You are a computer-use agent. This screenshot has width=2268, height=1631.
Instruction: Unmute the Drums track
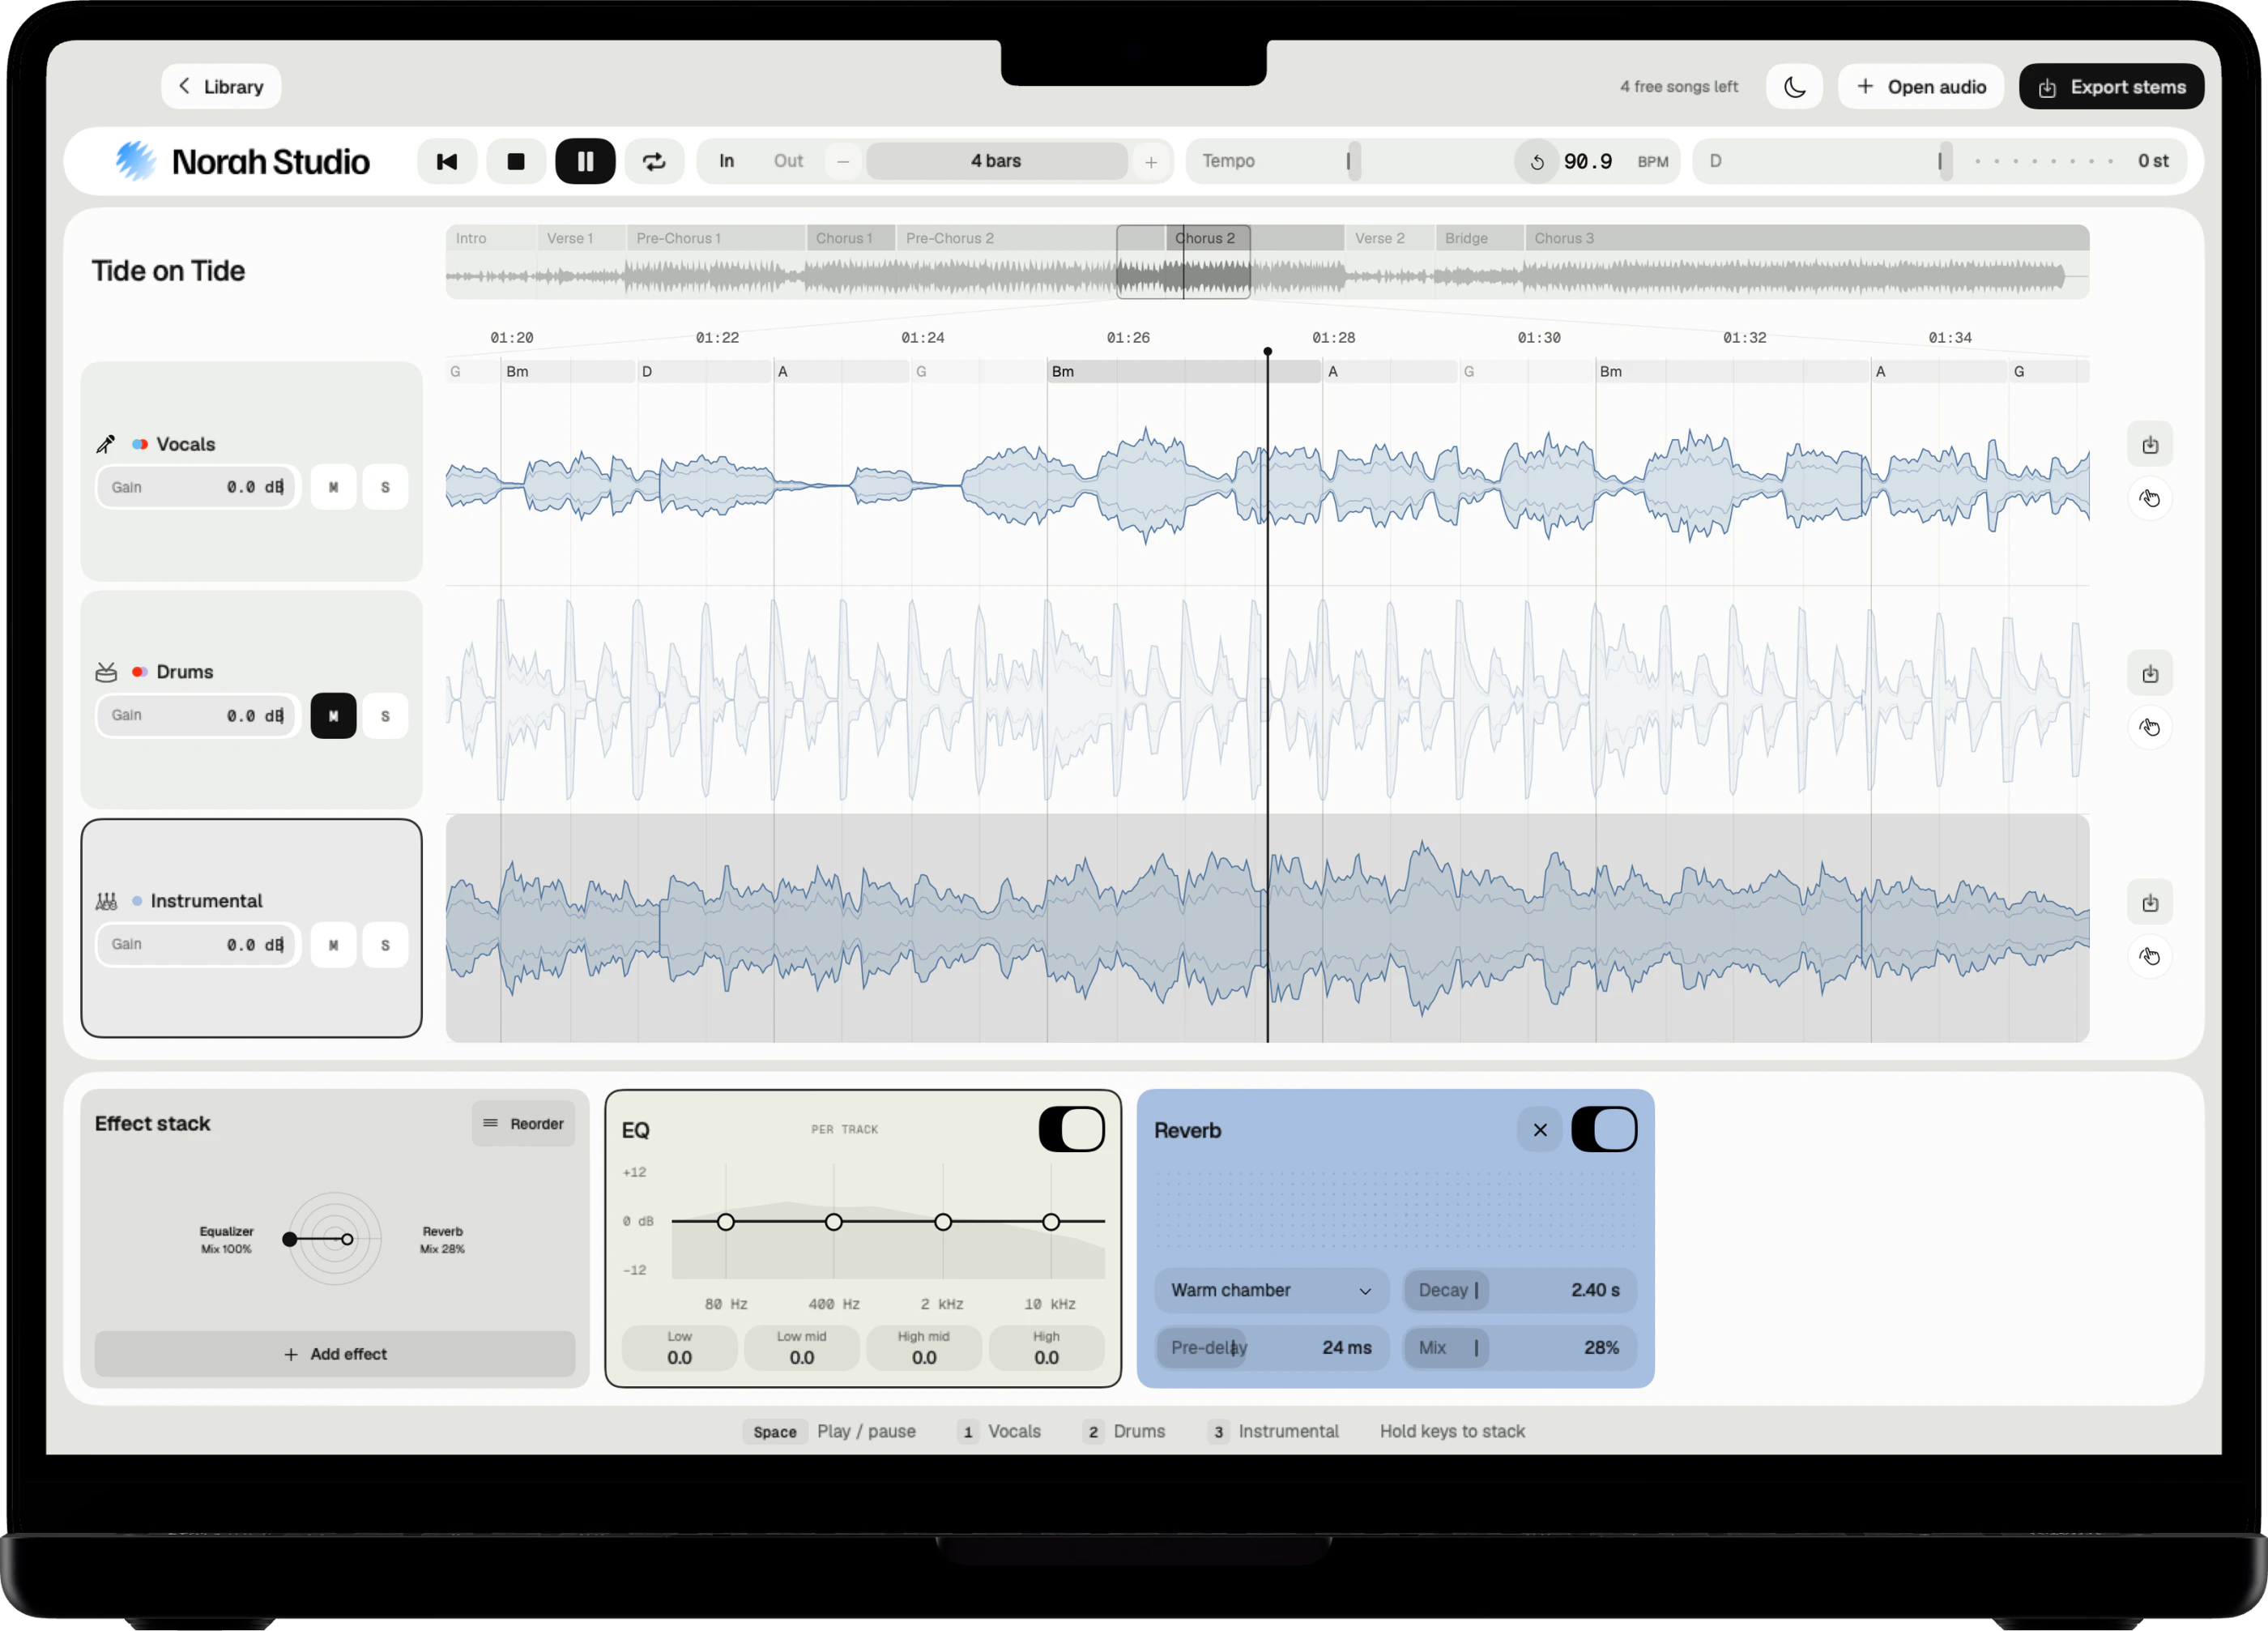click(333, 716)
